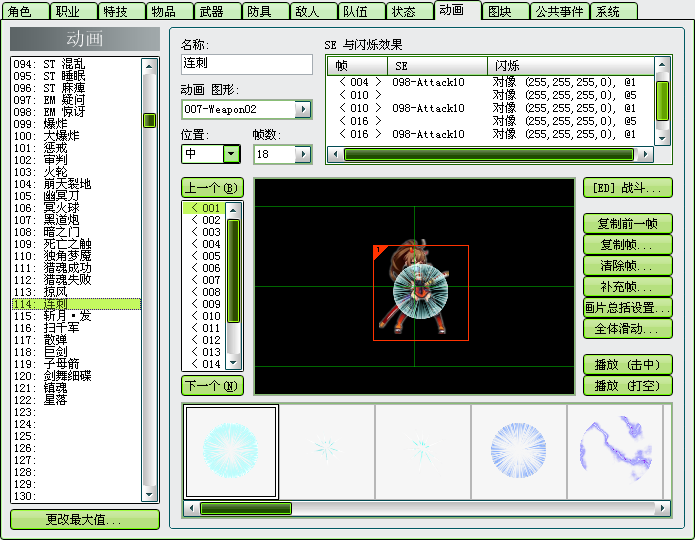The width and height of the screenshot is (695, 540).
Task: Click the 复制帧... button
Action: click(627, 244)
